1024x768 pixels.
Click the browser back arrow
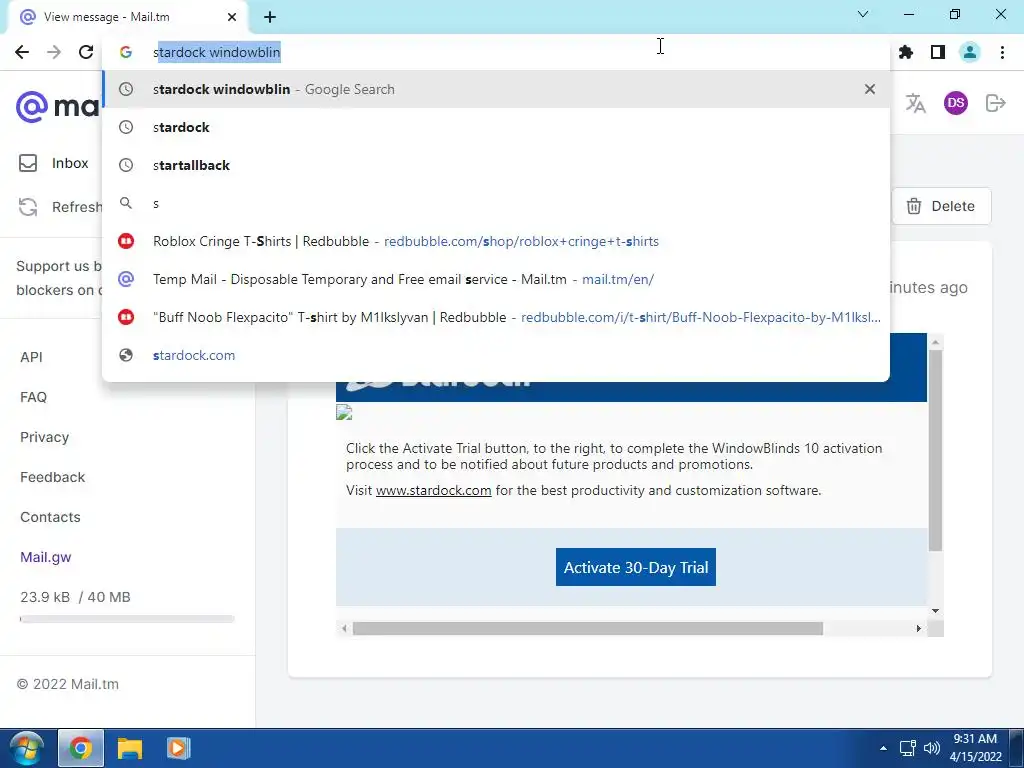click(22, 52)
